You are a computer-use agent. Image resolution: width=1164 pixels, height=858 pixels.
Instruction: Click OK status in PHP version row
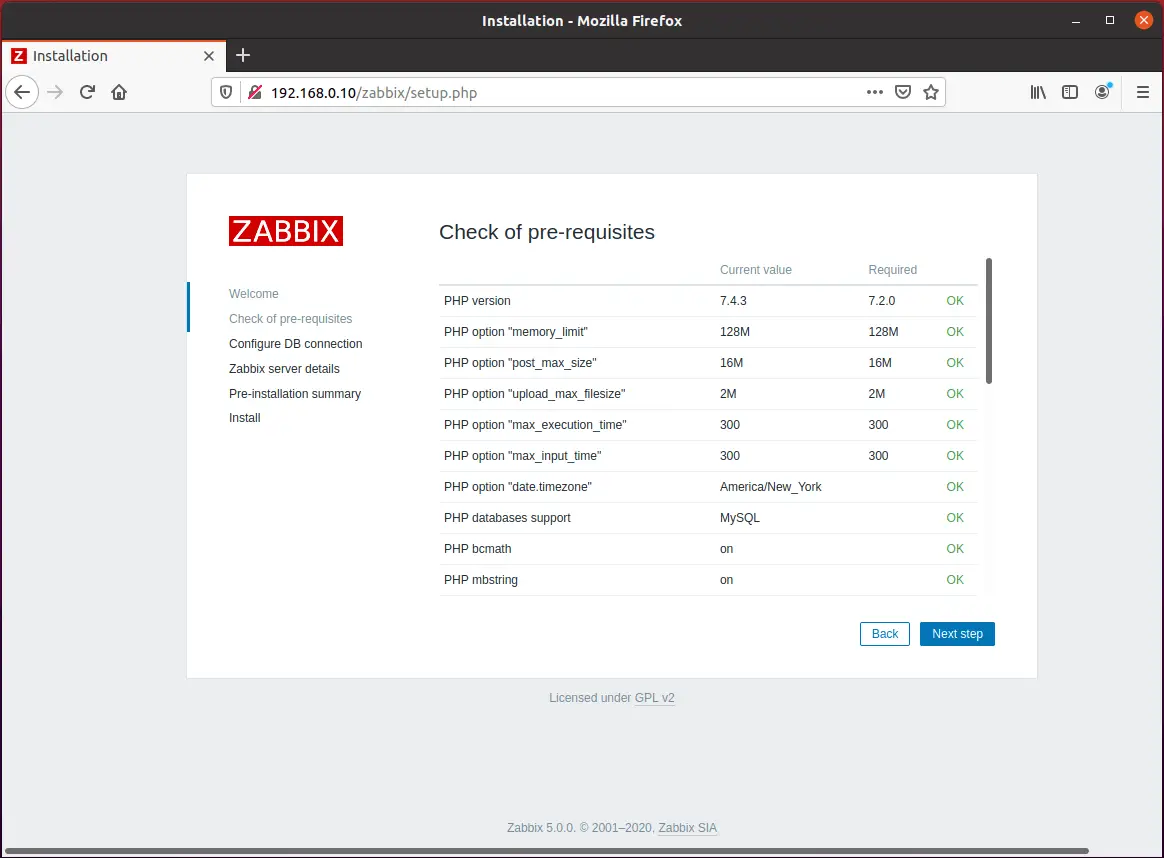(x=955, y=301)
